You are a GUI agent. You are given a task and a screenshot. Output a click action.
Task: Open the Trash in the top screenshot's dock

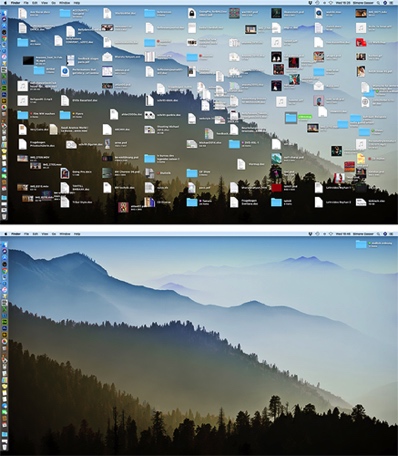pyautogui.click(x=4, y=217)
